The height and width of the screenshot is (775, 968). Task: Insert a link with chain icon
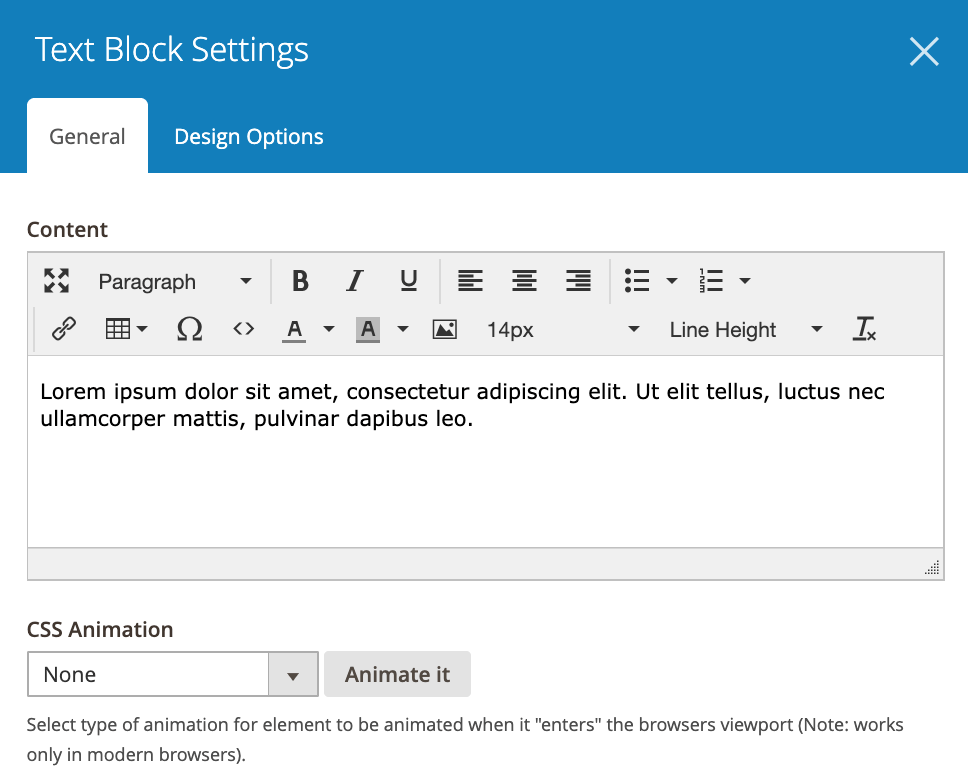pyautogui.click(x=64, y=329)
